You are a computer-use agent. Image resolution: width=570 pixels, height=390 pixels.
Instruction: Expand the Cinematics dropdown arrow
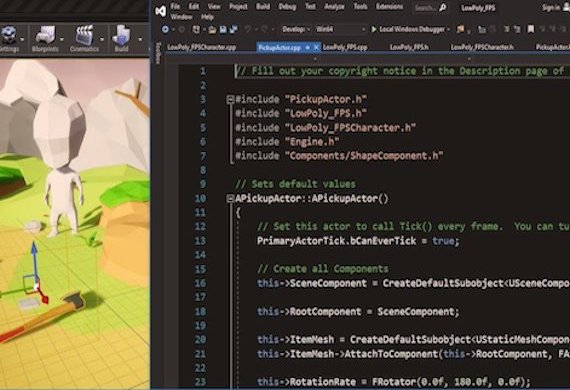click(102, 39)
